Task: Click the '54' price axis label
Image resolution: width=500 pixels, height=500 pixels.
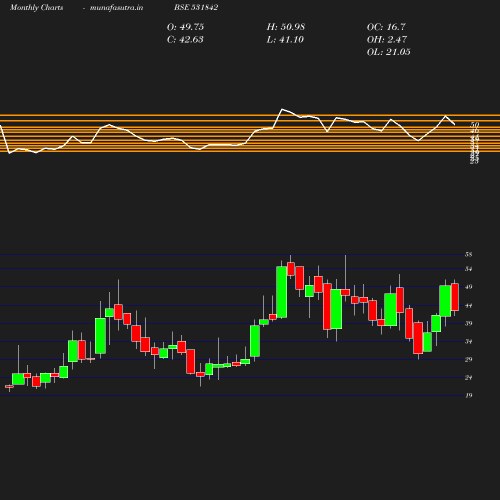Action: point(469,269)
